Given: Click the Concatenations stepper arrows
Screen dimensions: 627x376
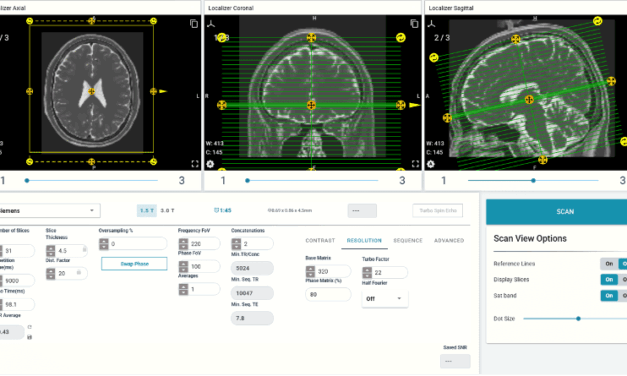Looking at the screenshot, I should tap(236, 244).
